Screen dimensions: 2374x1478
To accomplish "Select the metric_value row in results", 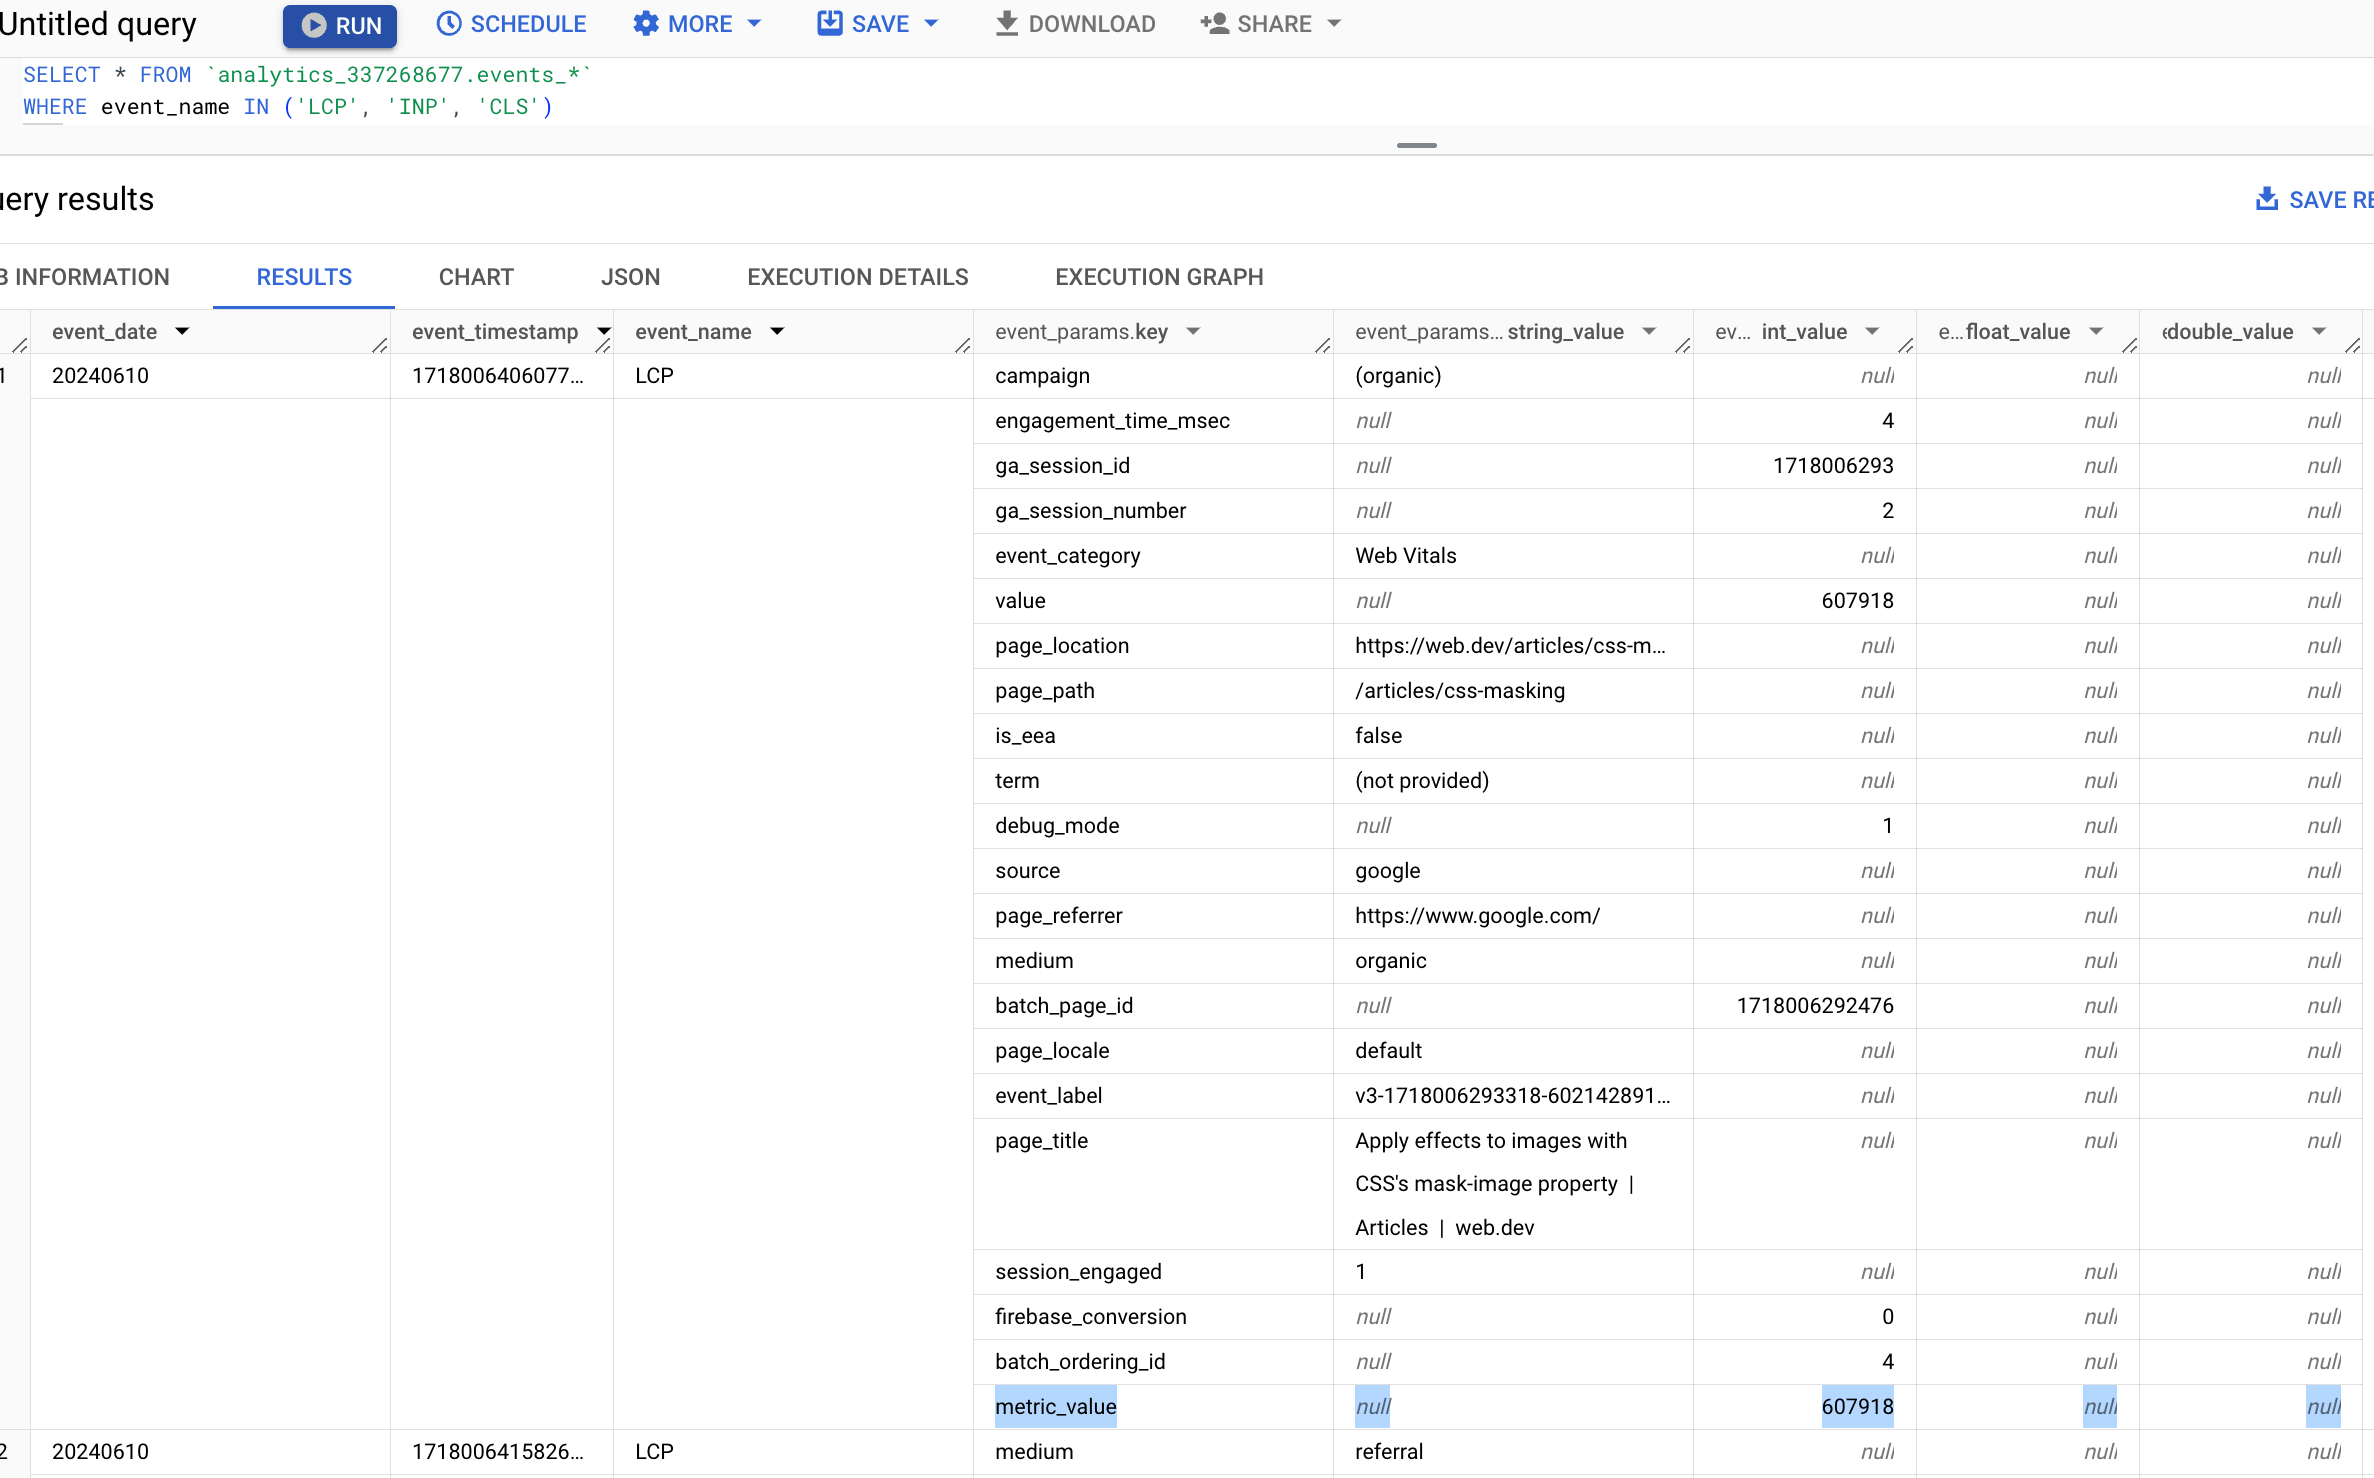I will (1055, 1405).
